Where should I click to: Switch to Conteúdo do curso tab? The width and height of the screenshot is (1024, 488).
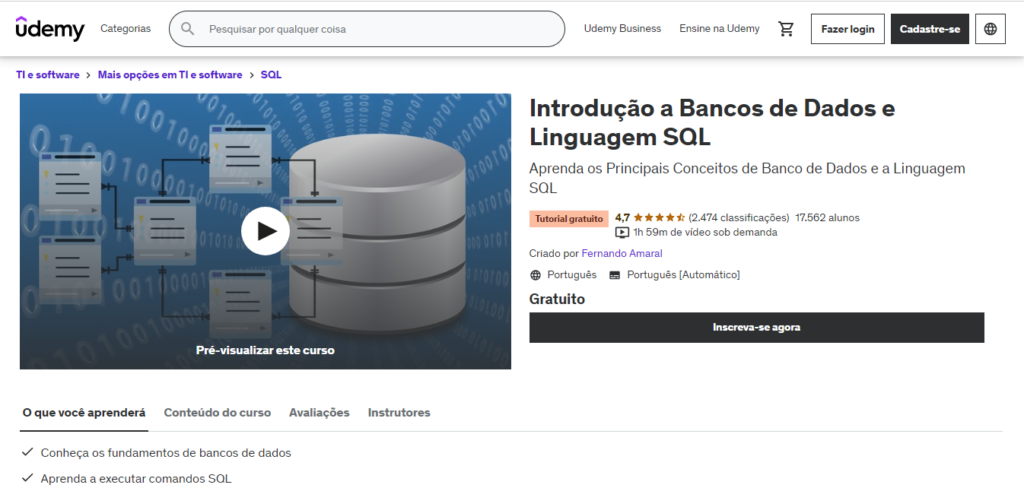click(217, 413)
